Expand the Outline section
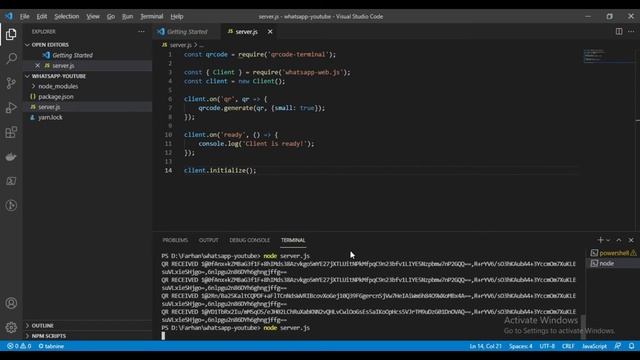Viewport: 640px width, 360px height. (42, 326)
